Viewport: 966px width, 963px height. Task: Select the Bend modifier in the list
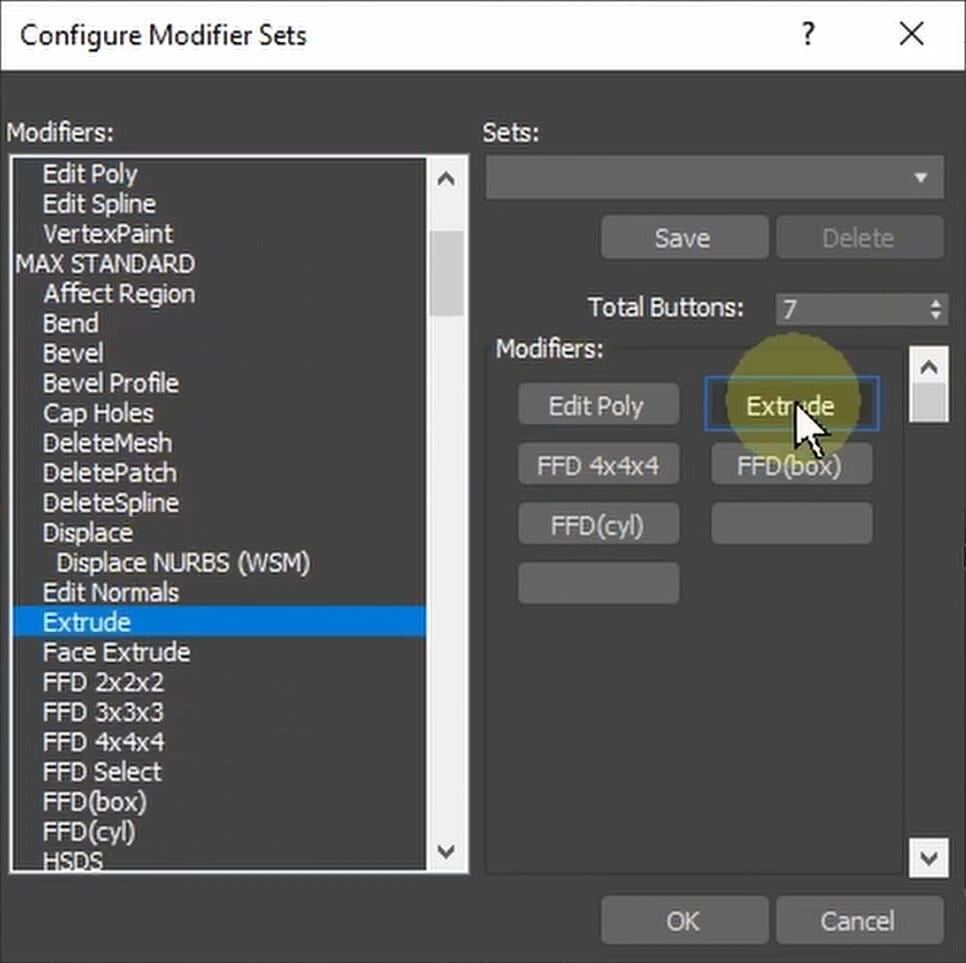(70, 323)
